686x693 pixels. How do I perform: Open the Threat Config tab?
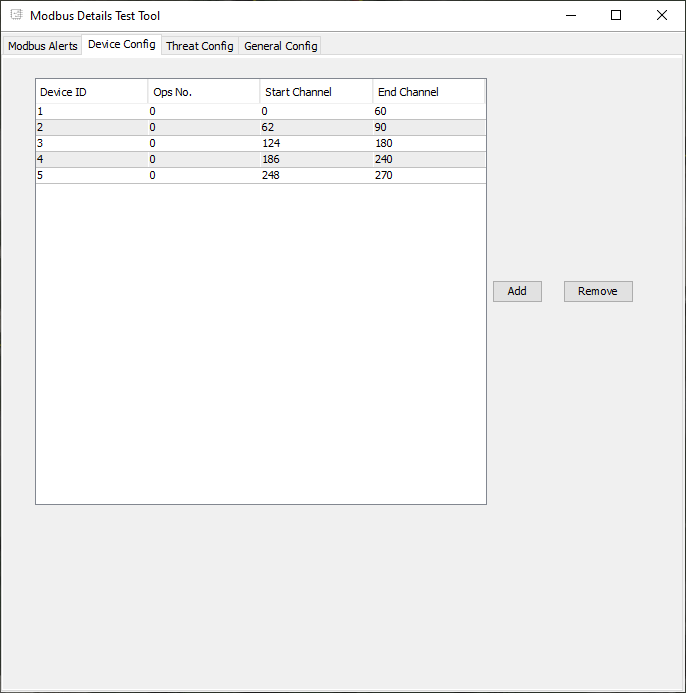(200, 46)
